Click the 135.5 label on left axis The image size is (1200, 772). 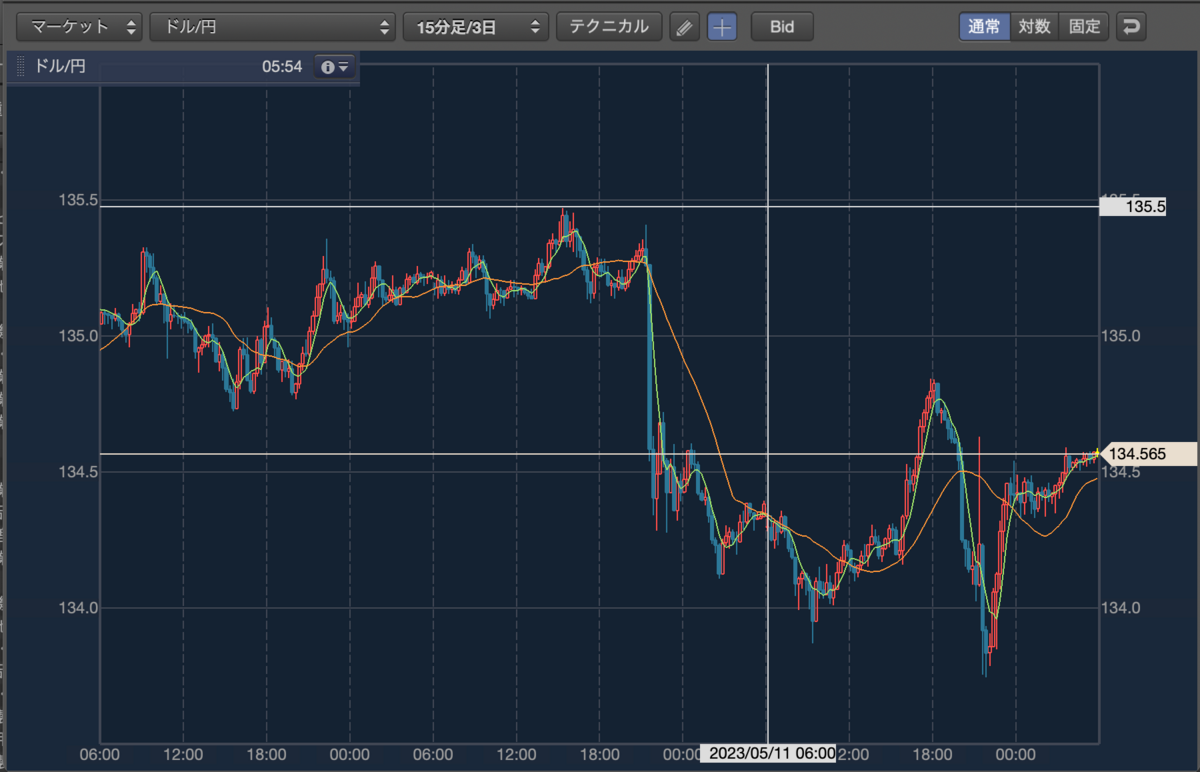pos(78,201)
